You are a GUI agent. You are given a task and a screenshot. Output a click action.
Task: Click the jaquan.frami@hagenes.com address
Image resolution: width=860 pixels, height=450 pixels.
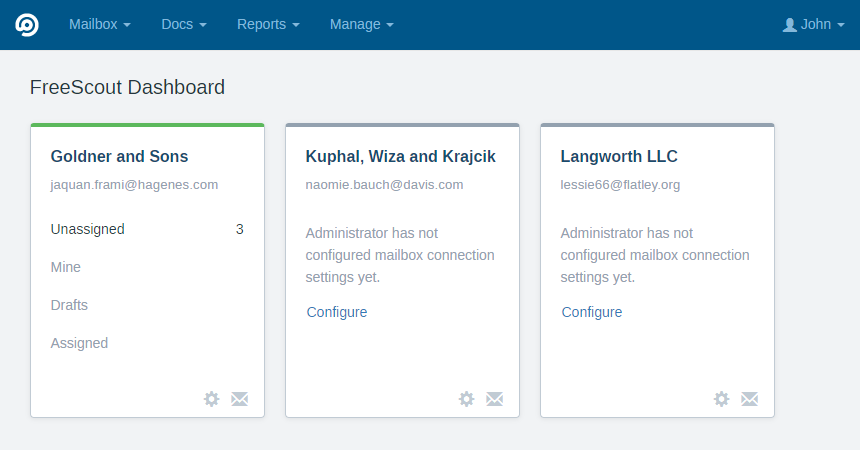134,185
